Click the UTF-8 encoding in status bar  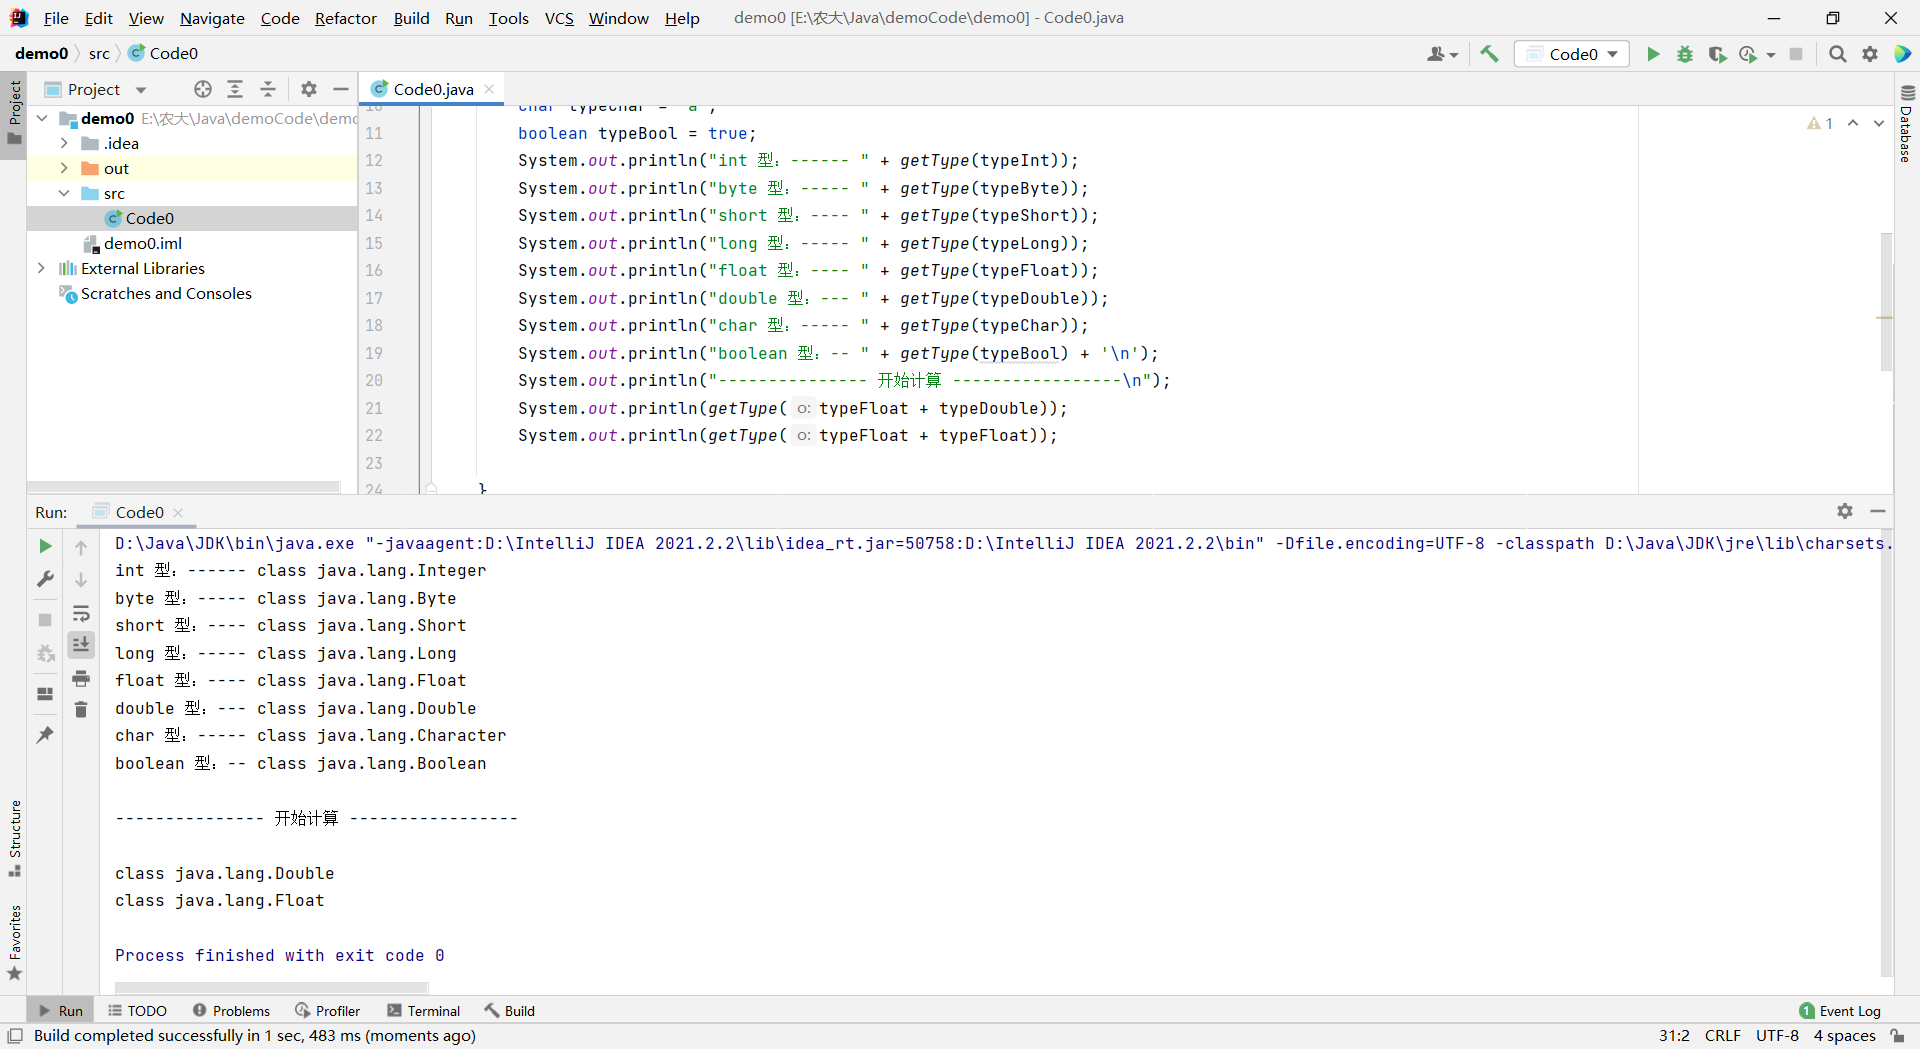(1777, 1036)
